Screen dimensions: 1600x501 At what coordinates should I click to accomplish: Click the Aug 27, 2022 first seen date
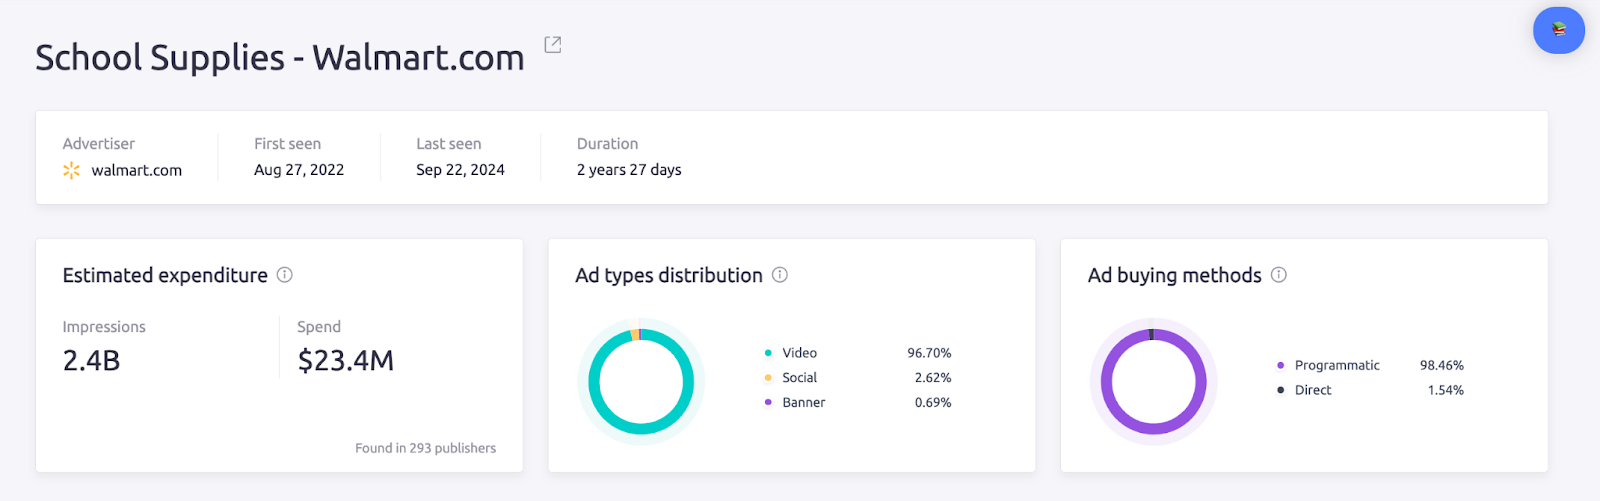299,170
